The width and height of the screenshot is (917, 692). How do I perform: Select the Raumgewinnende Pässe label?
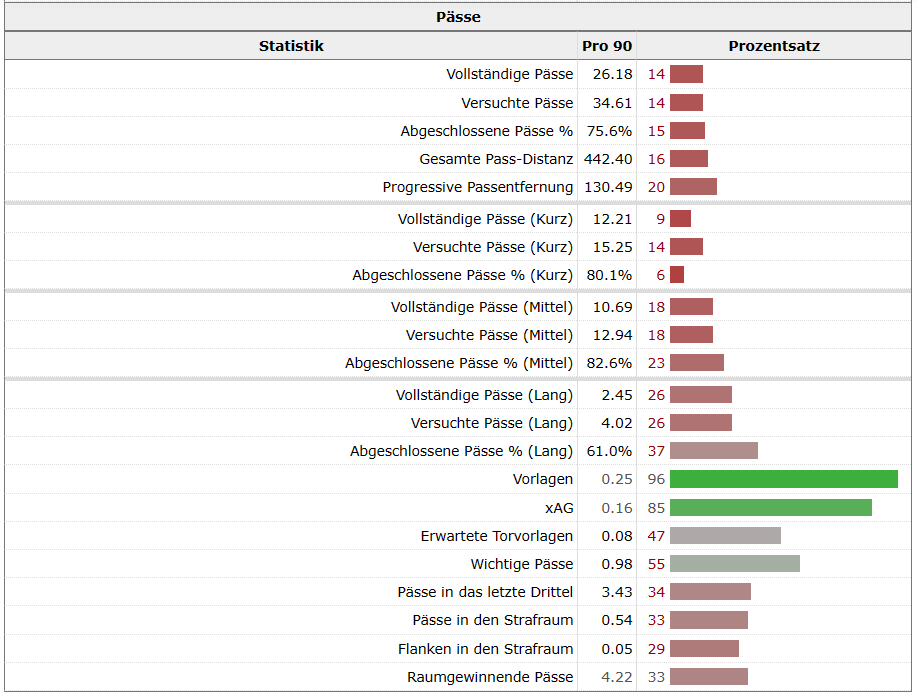tap(490, 677)
